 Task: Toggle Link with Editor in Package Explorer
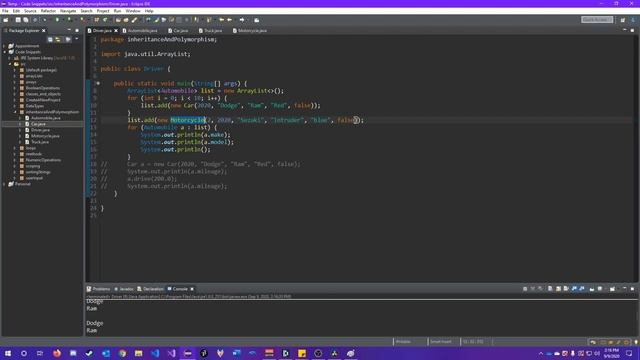pyautogui.click(x=58, y=39)
